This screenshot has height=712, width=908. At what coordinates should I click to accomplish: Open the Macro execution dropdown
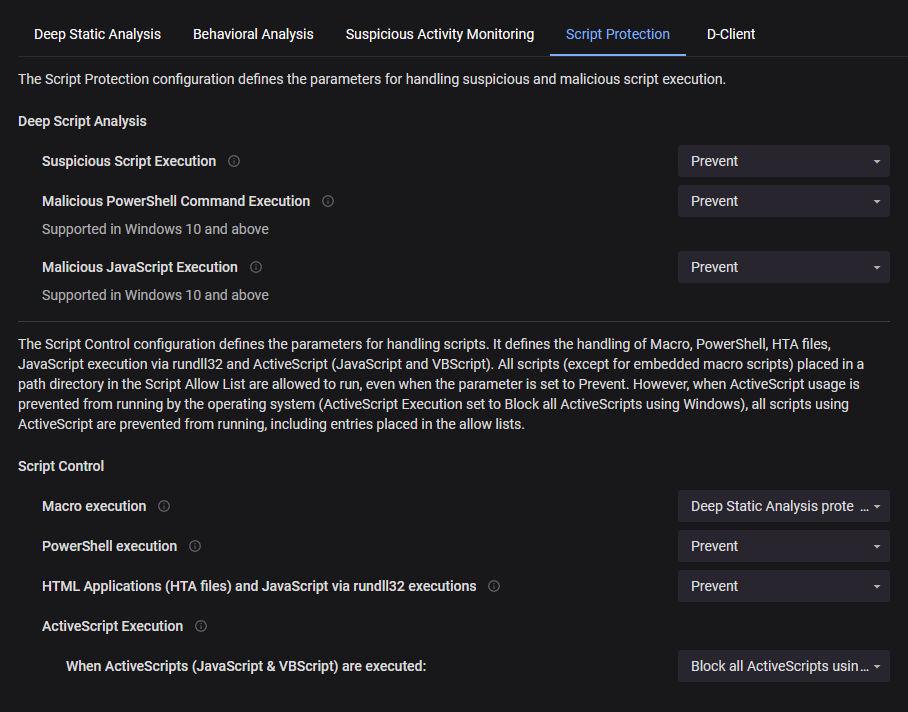click(783, 506)
